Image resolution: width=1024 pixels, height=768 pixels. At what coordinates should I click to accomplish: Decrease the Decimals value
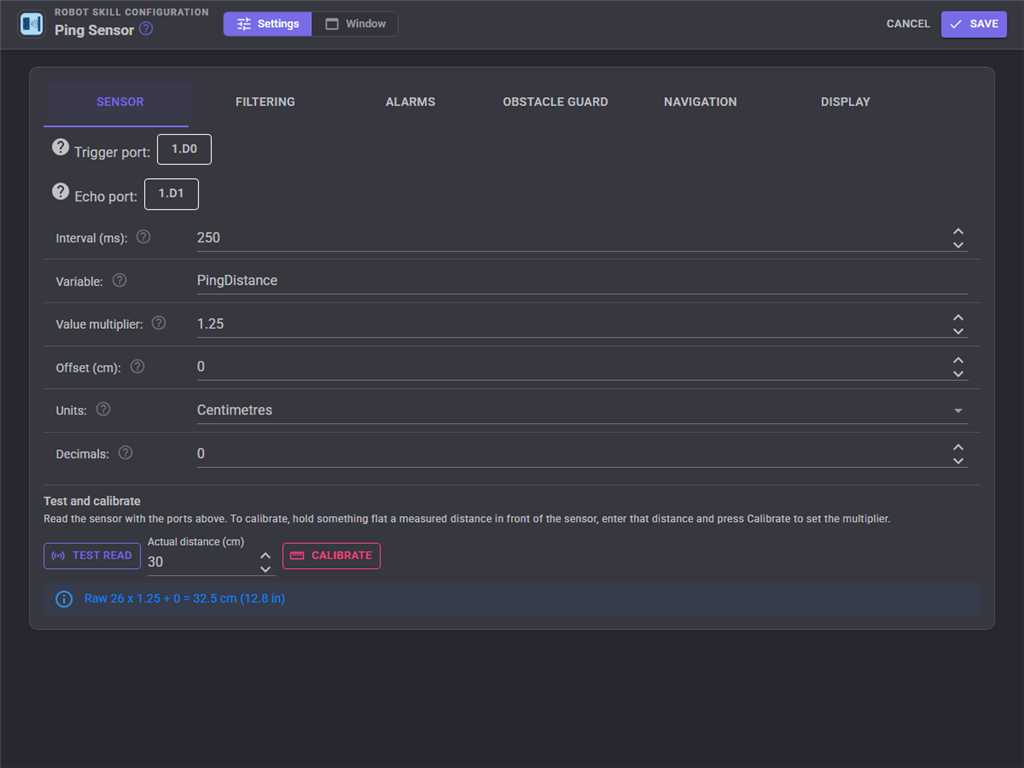click(x=958, y=461)
